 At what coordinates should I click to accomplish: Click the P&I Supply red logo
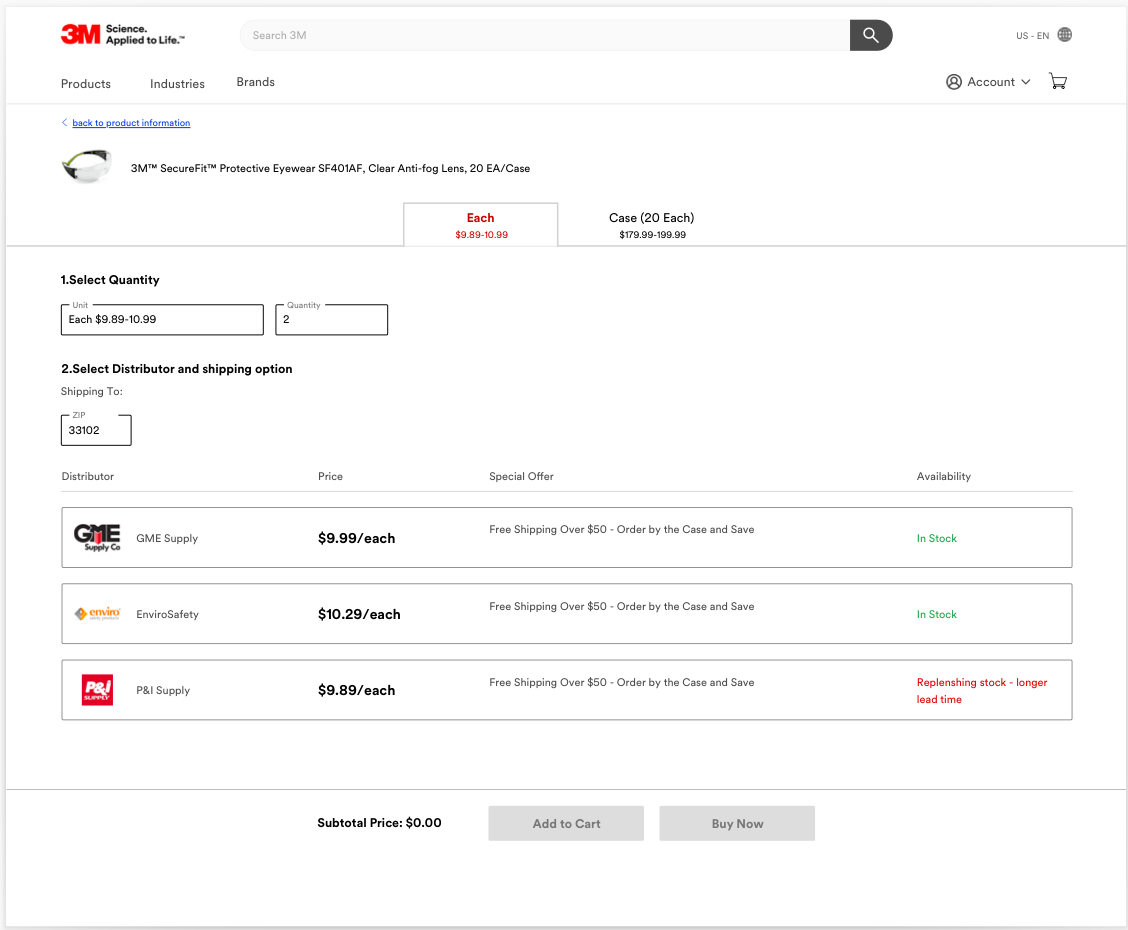tap(97, 690)
